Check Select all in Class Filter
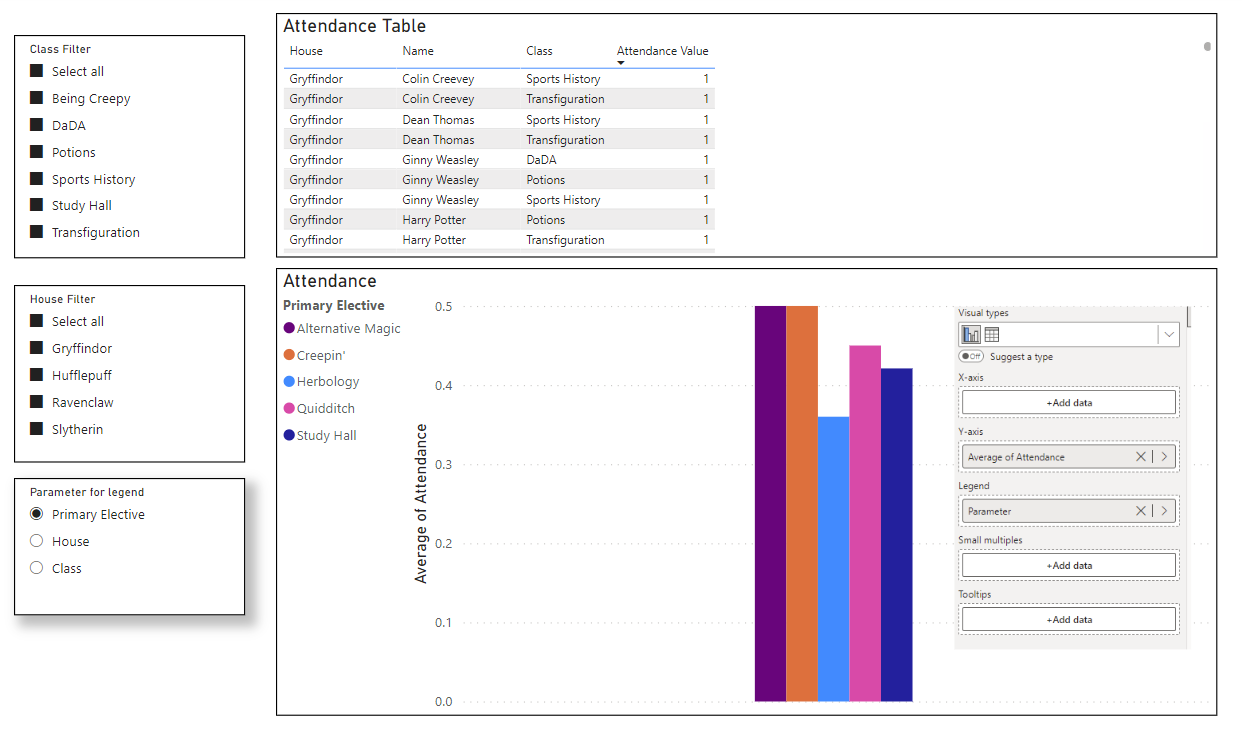The image size is (1242, 740). [37, 71]
